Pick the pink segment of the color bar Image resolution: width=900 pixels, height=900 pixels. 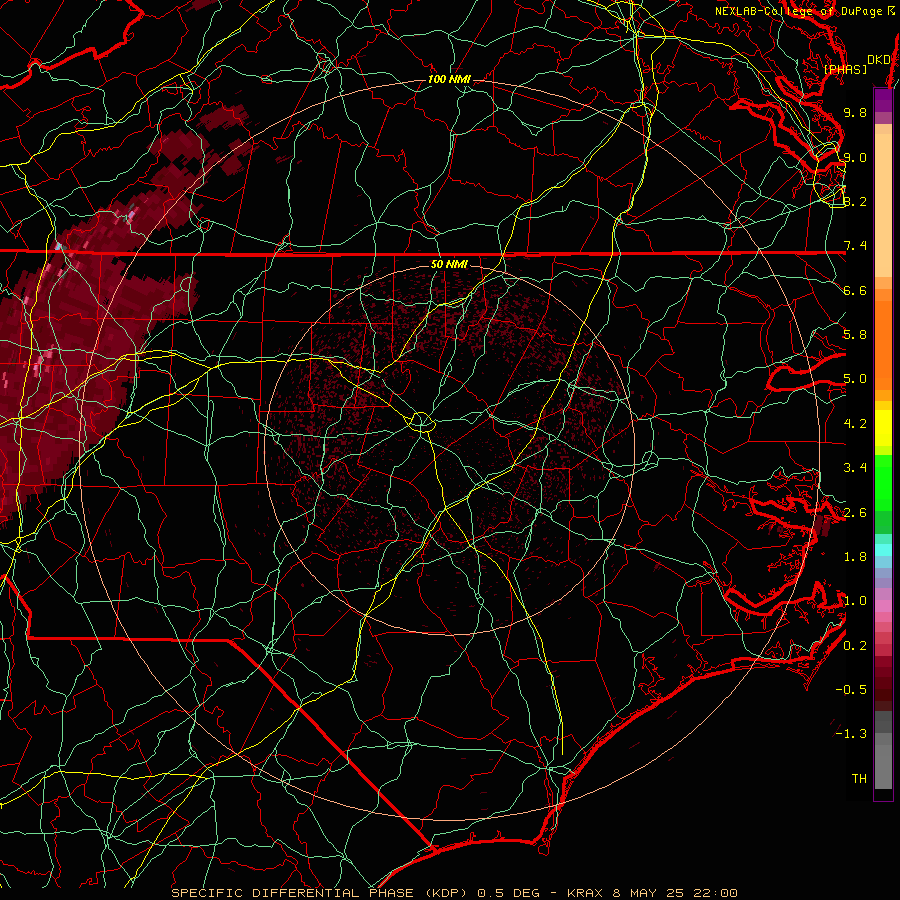point(883,606)
